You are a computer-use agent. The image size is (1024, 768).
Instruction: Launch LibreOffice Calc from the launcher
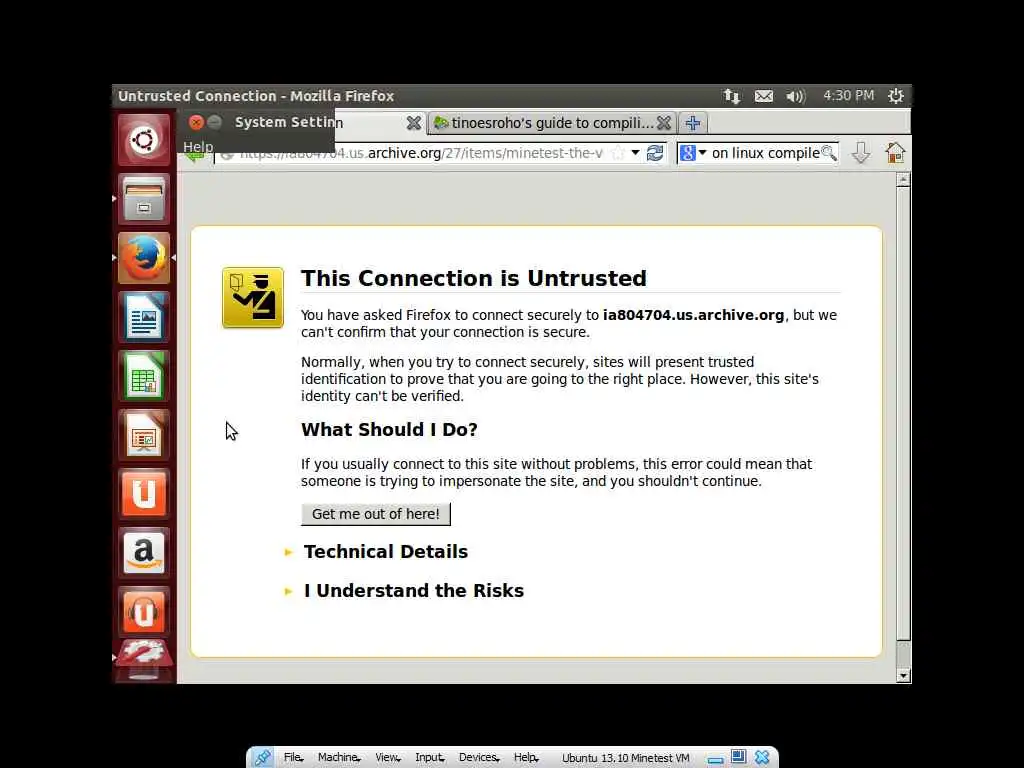[144, 376]
